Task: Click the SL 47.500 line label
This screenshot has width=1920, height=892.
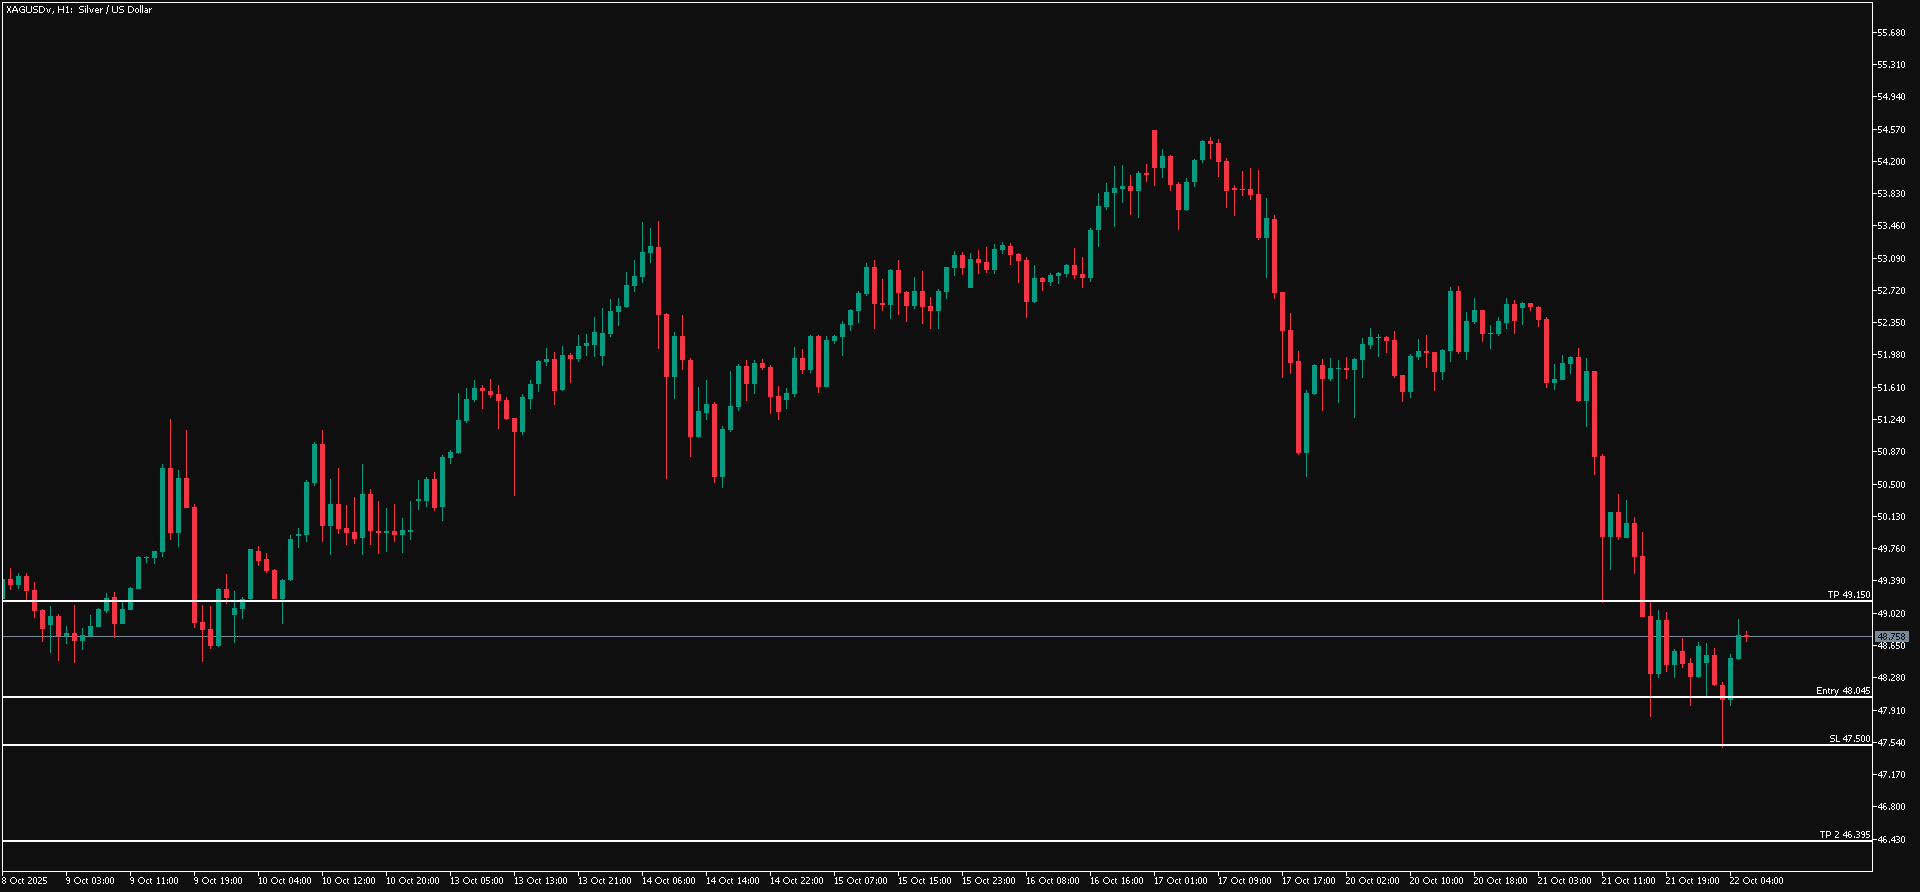Action: coord(1849,739)
